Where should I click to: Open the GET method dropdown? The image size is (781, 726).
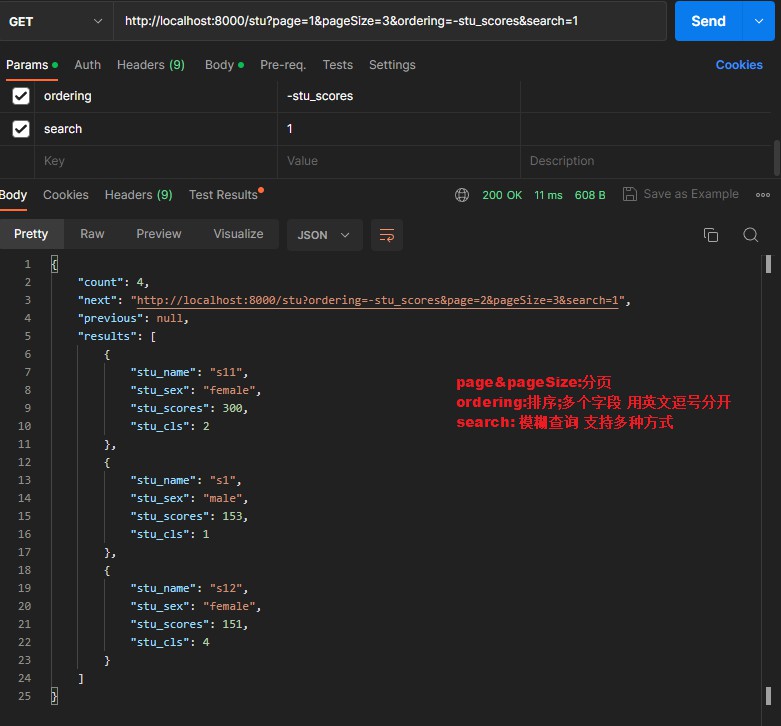coord(56,21)
